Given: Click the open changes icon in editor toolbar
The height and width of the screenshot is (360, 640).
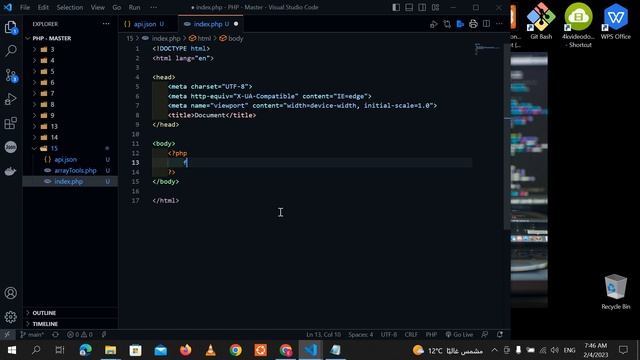Looking at the screenshot, I should (447, 24).
